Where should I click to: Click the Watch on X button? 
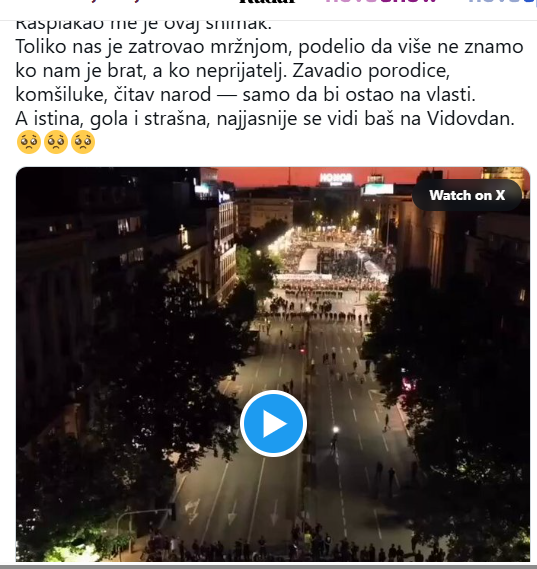tap(467, 195)
